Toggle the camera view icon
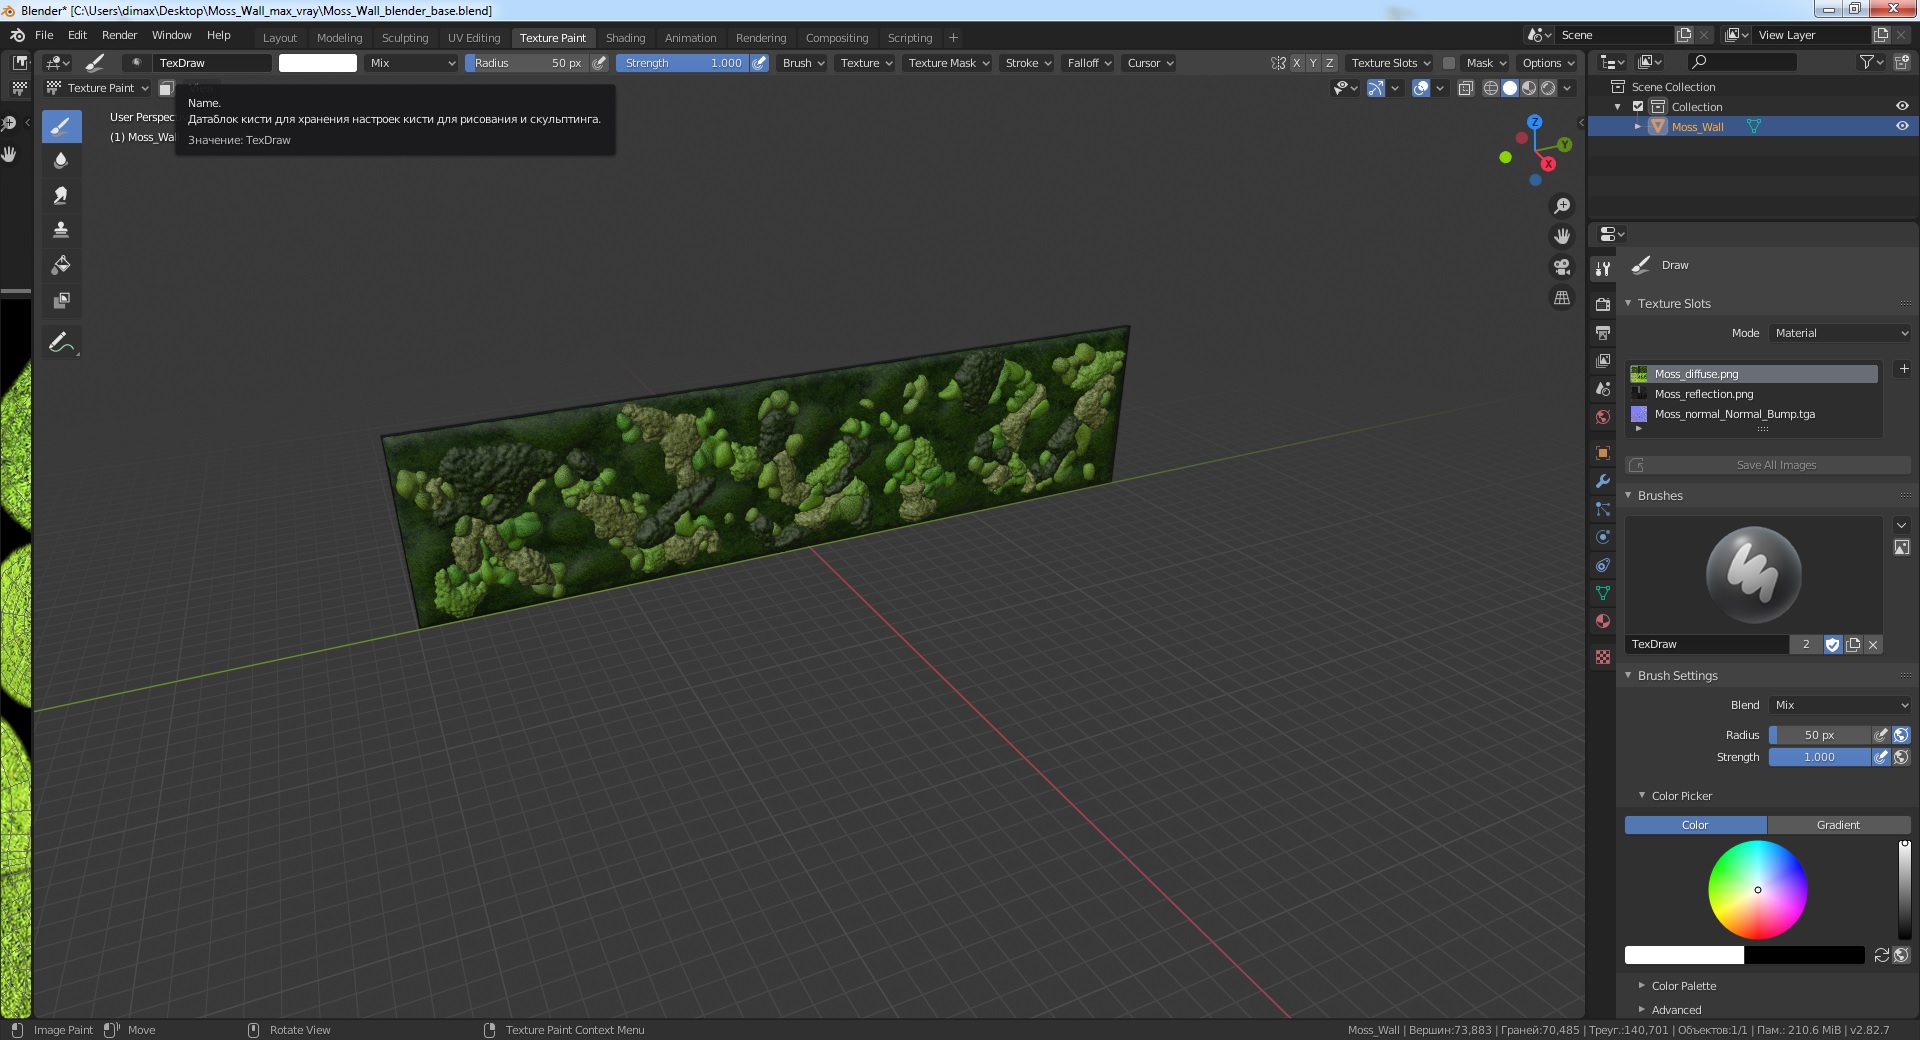This screenshot has height=1040, width=1920. click(x=1561, y=267)
